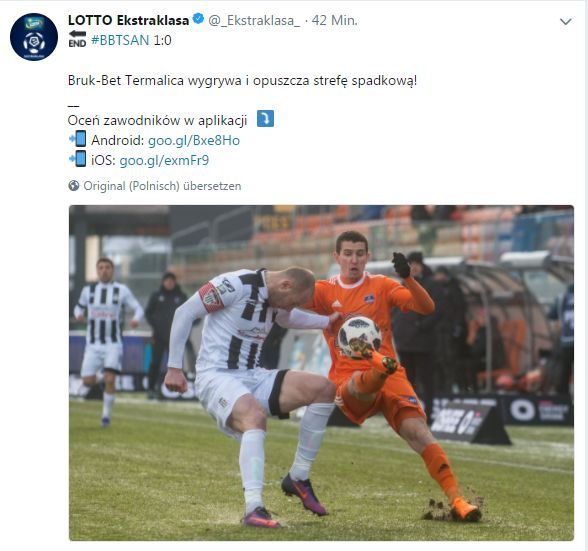Click the END arrow emoji
This screenshot has width=588, height=551.
tap(77, 39)
